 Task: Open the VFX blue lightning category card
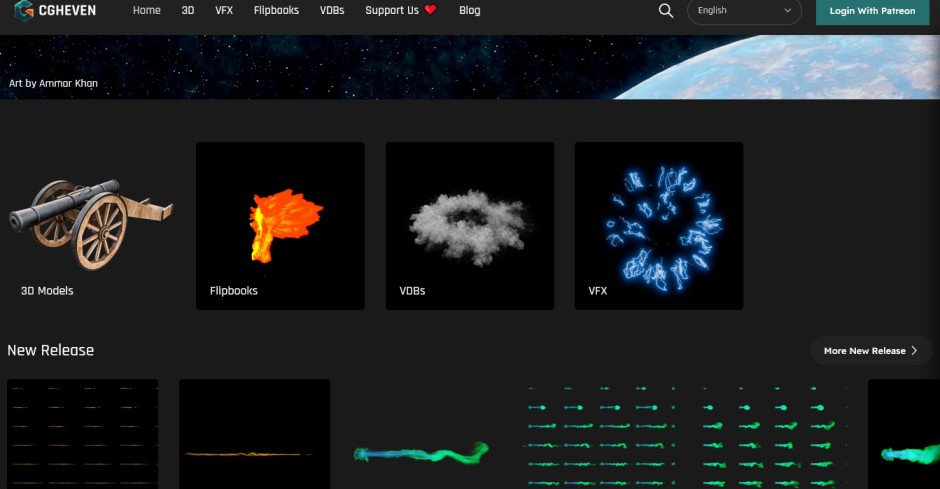pos(659,226)
